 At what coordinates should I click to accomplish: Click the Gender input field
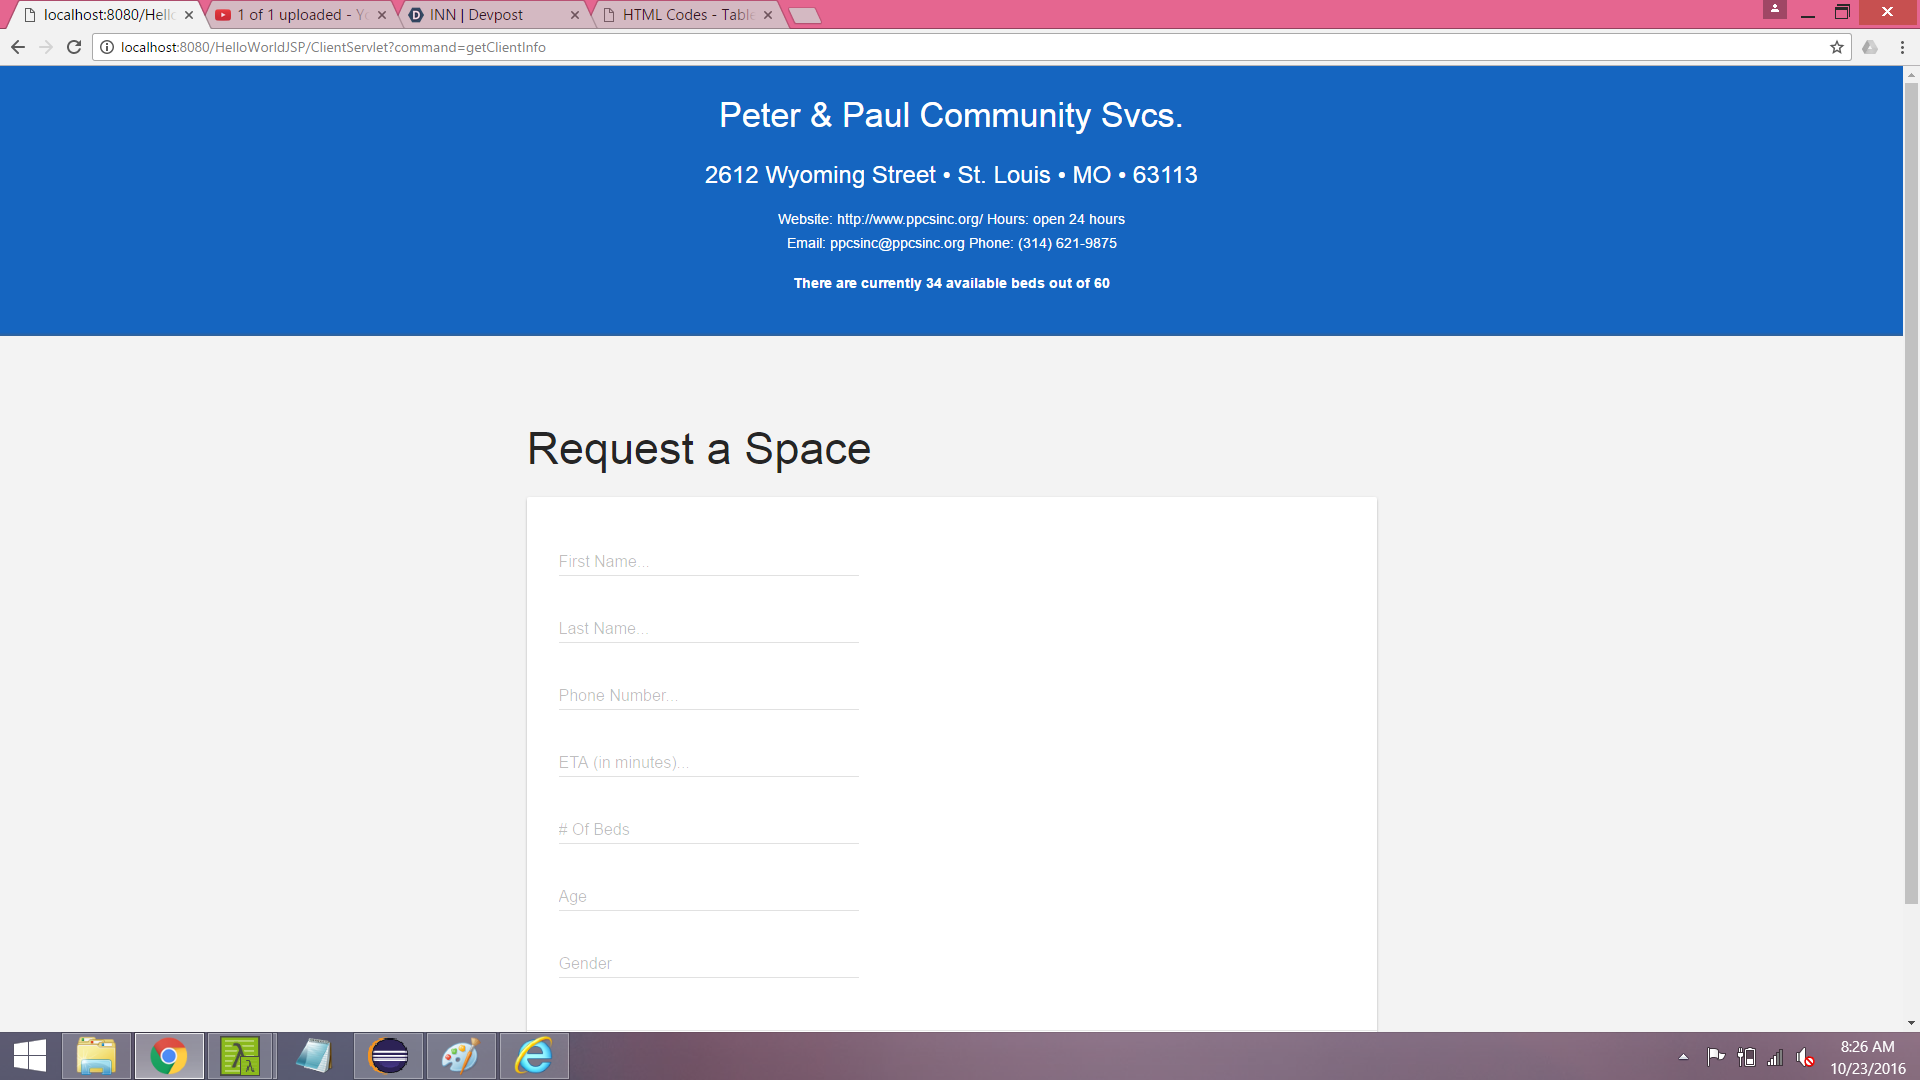point(708,964)
